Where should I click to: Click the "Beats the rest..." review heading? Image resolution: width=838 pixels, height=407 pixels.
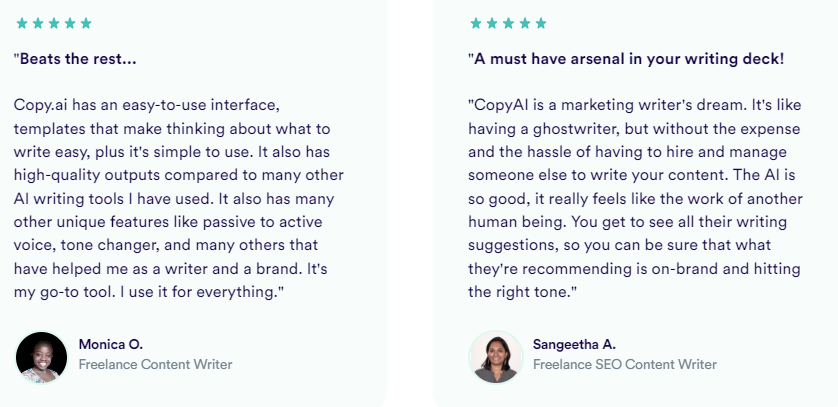[x=76, y=59]
